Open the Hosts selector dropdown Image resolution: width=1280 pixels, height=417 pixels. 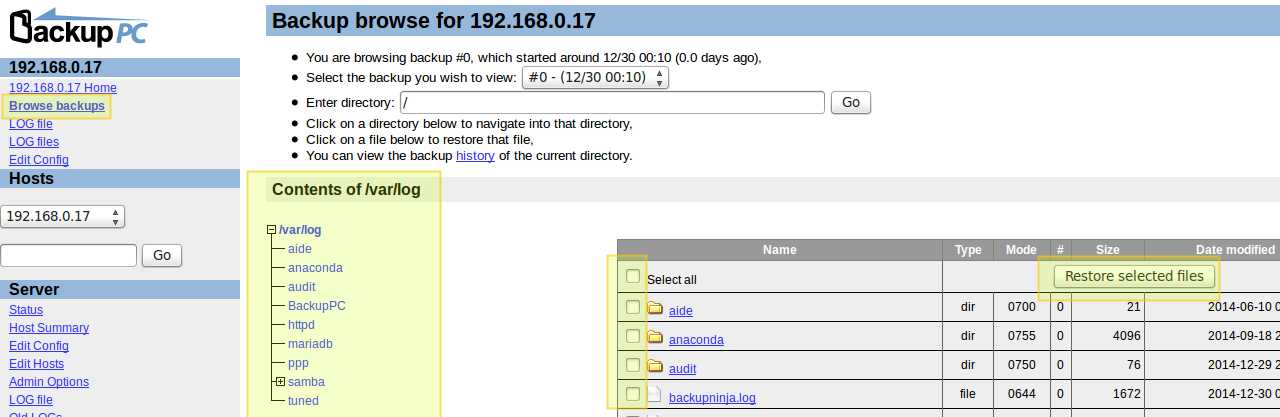point(62,216)
